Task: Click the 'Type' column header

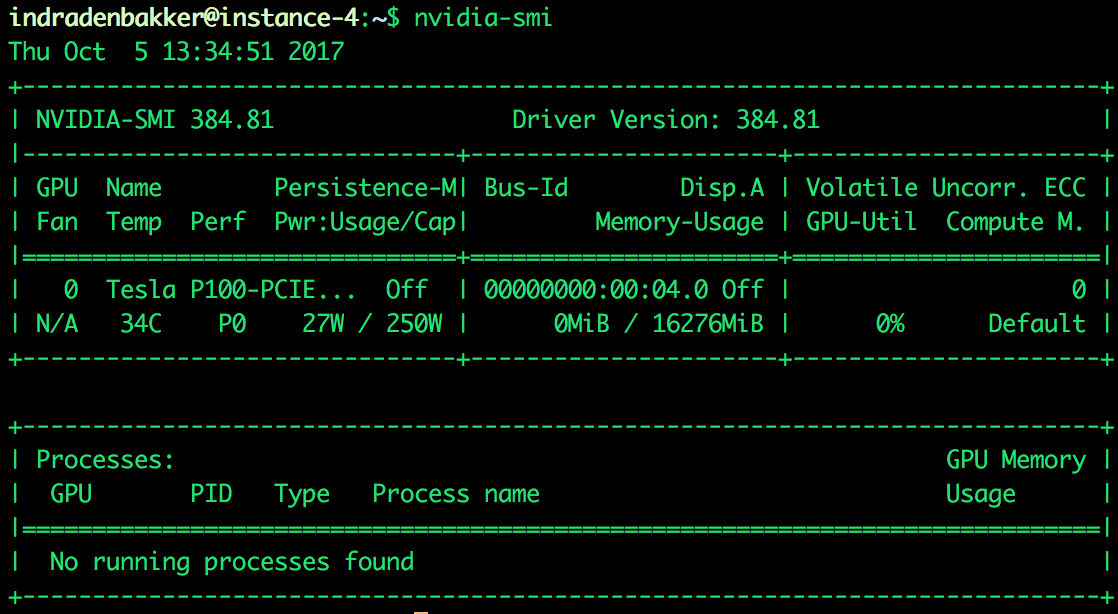Action: 302,494
